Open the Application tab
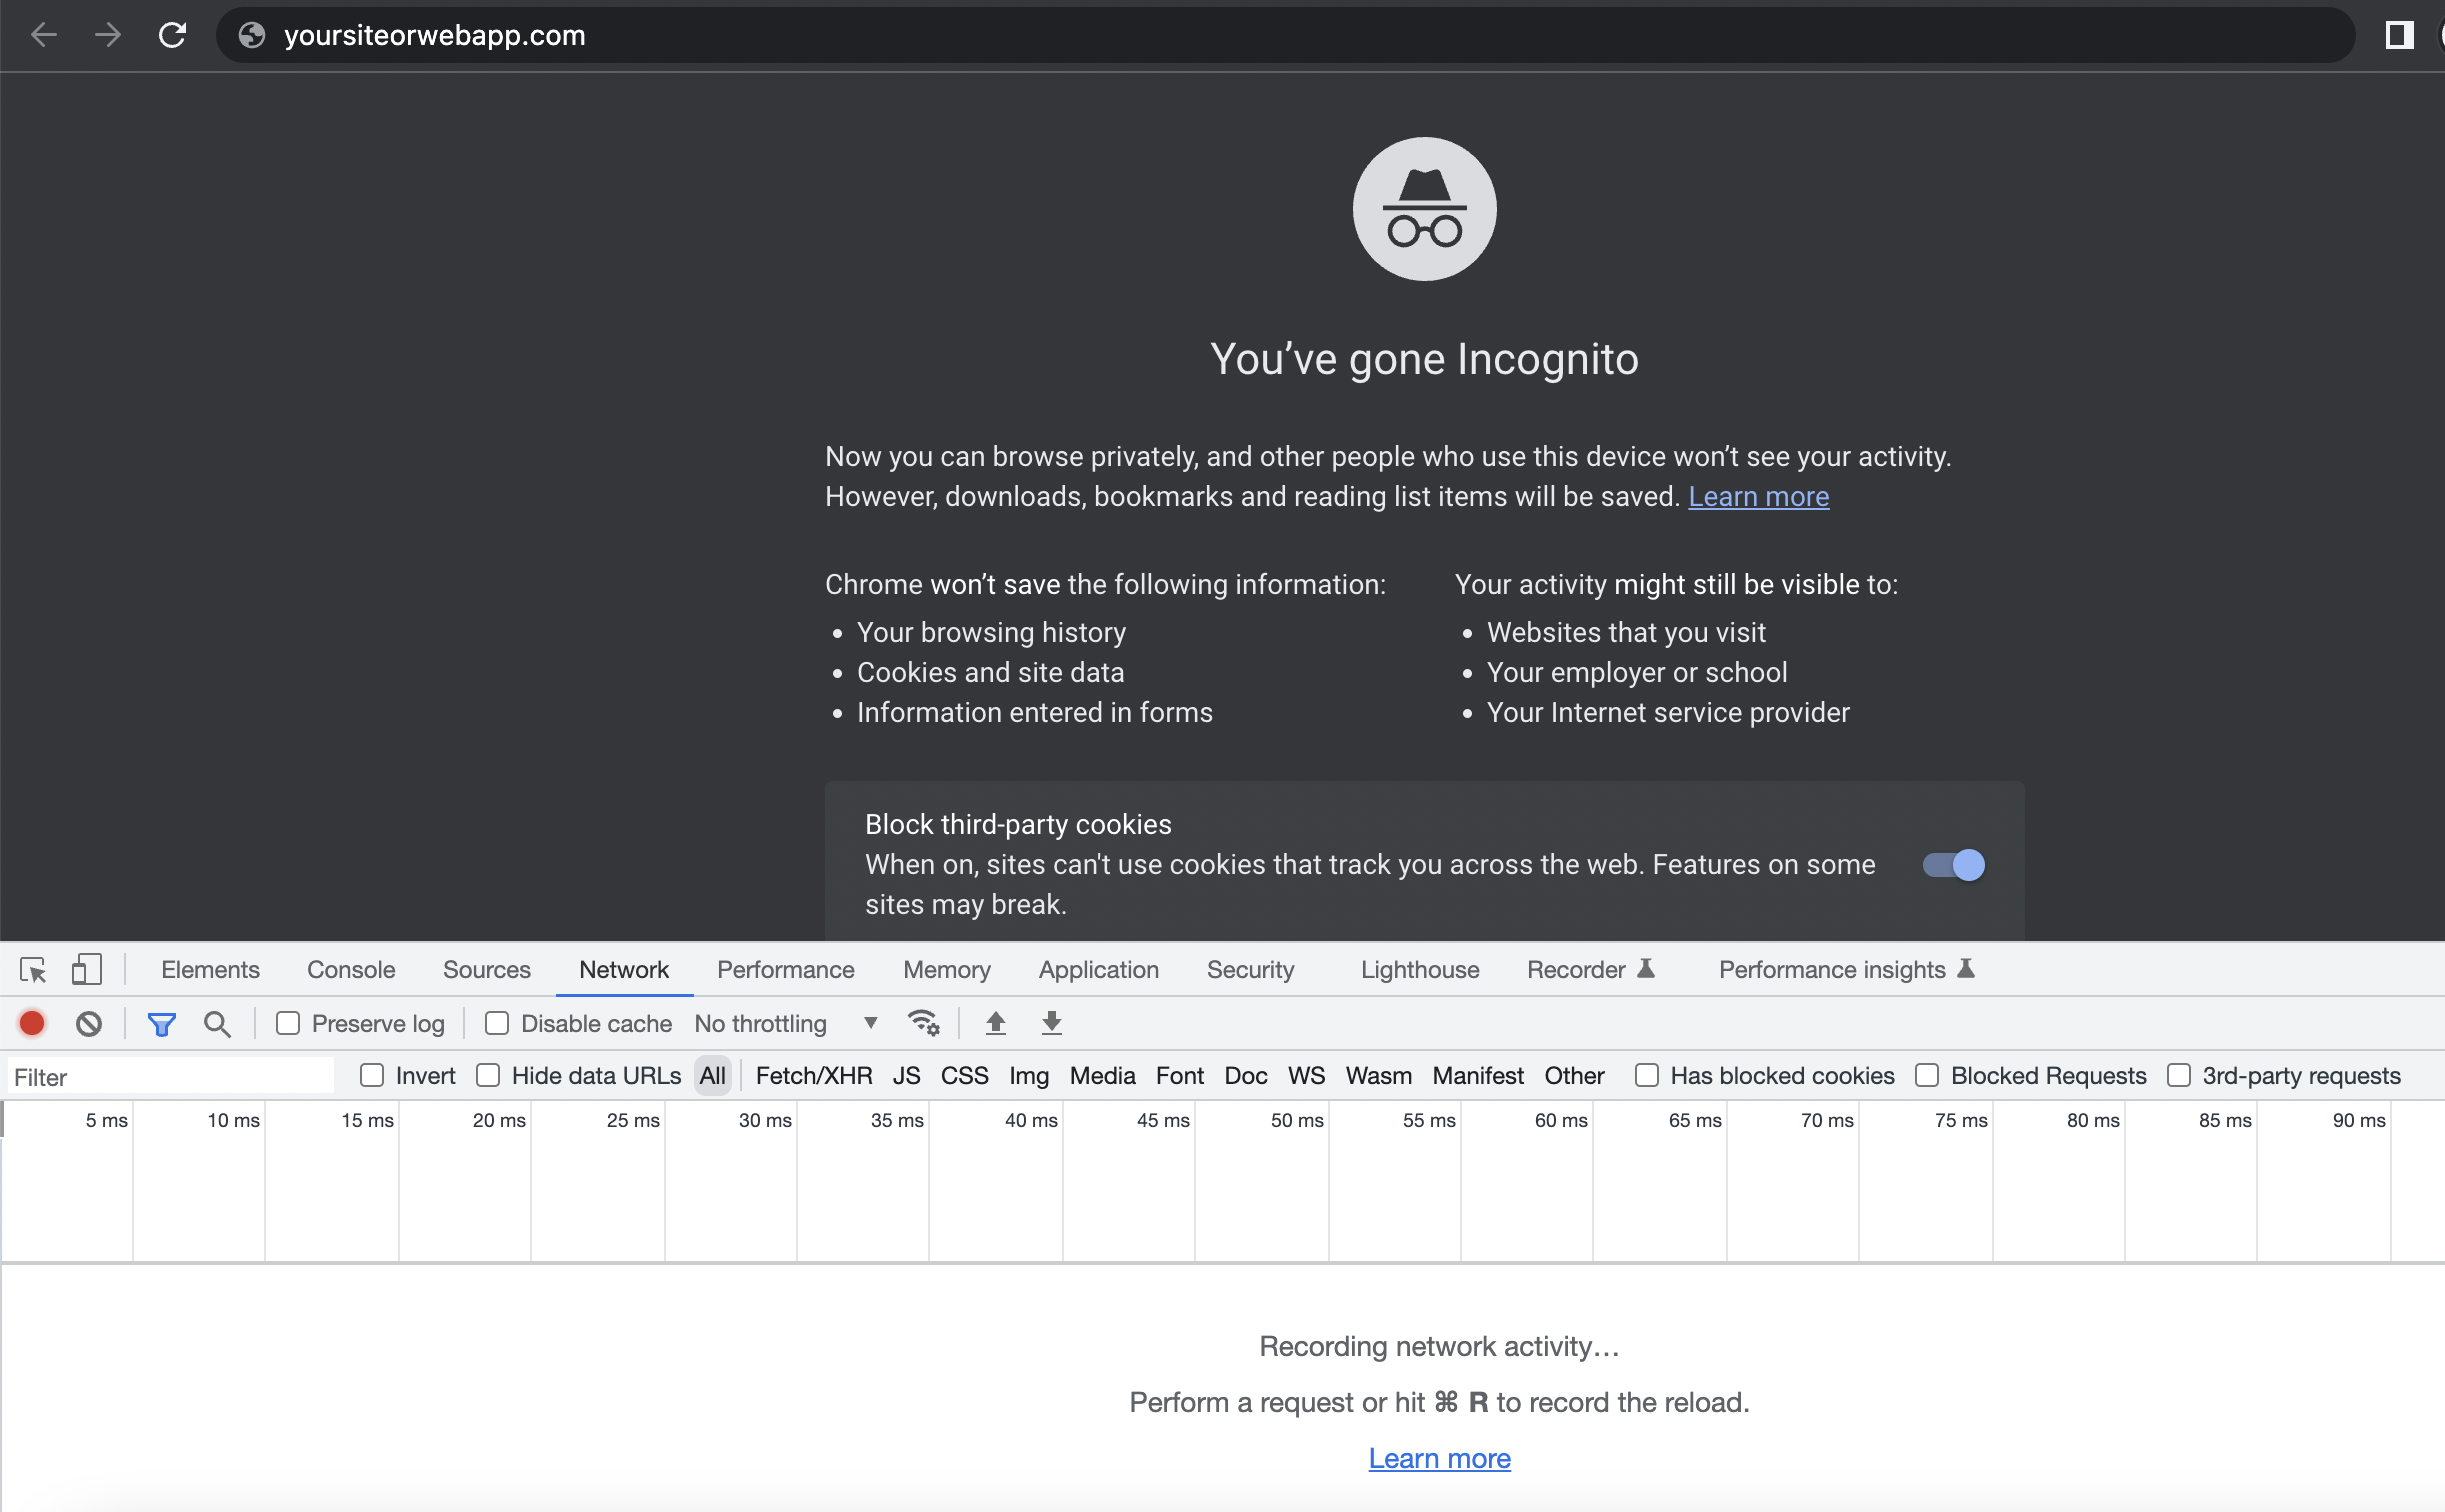The width and height of the screenshot is (2445, 1512). tap(1098, 969)
